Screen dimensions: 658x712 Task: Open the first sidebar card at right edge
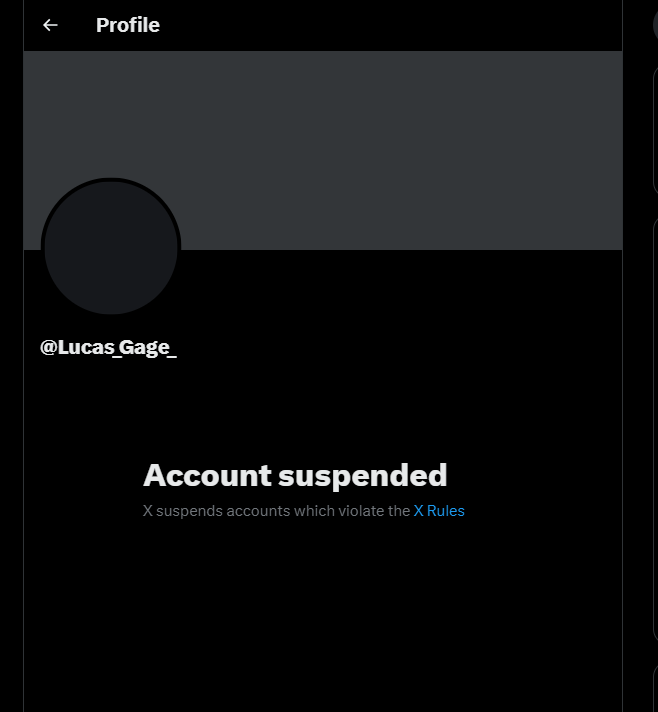655,131
